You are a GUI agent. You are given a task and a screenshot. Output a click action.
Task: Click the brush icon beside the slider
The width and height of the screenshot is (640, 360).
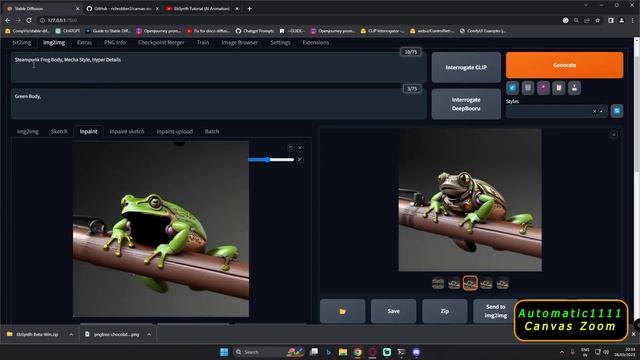tap(300, 159)
